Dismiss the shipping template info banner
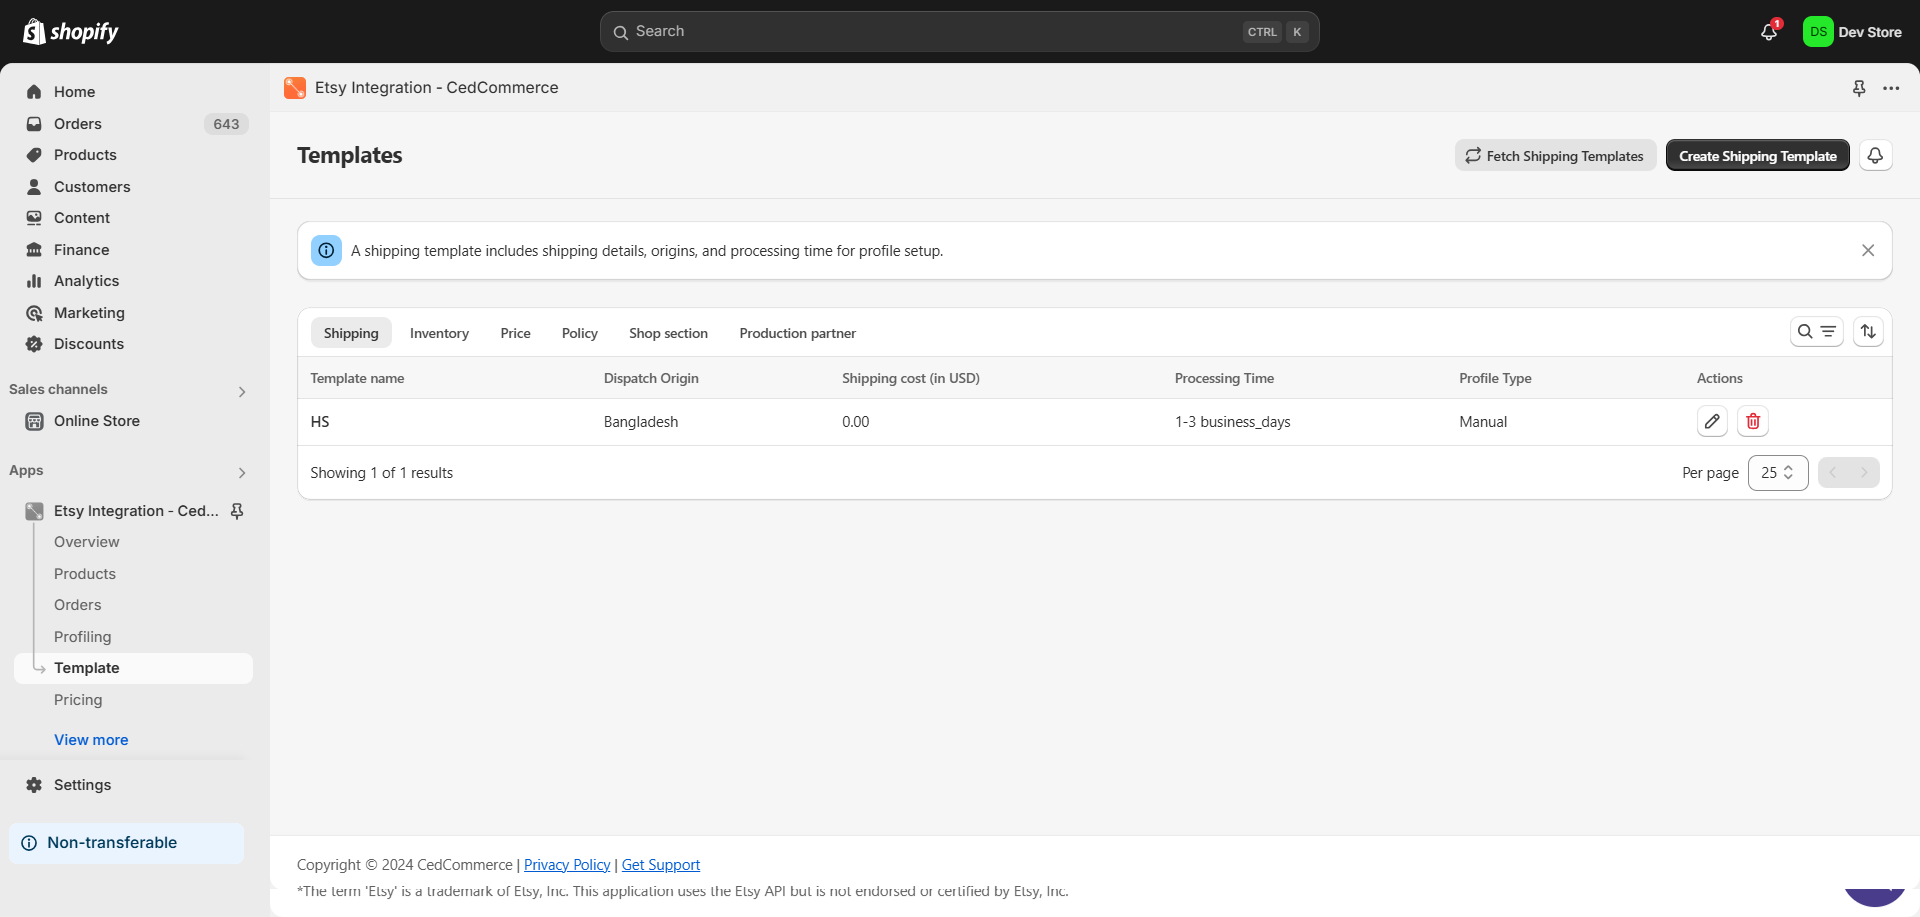1920x917 pixels. 1868,251
